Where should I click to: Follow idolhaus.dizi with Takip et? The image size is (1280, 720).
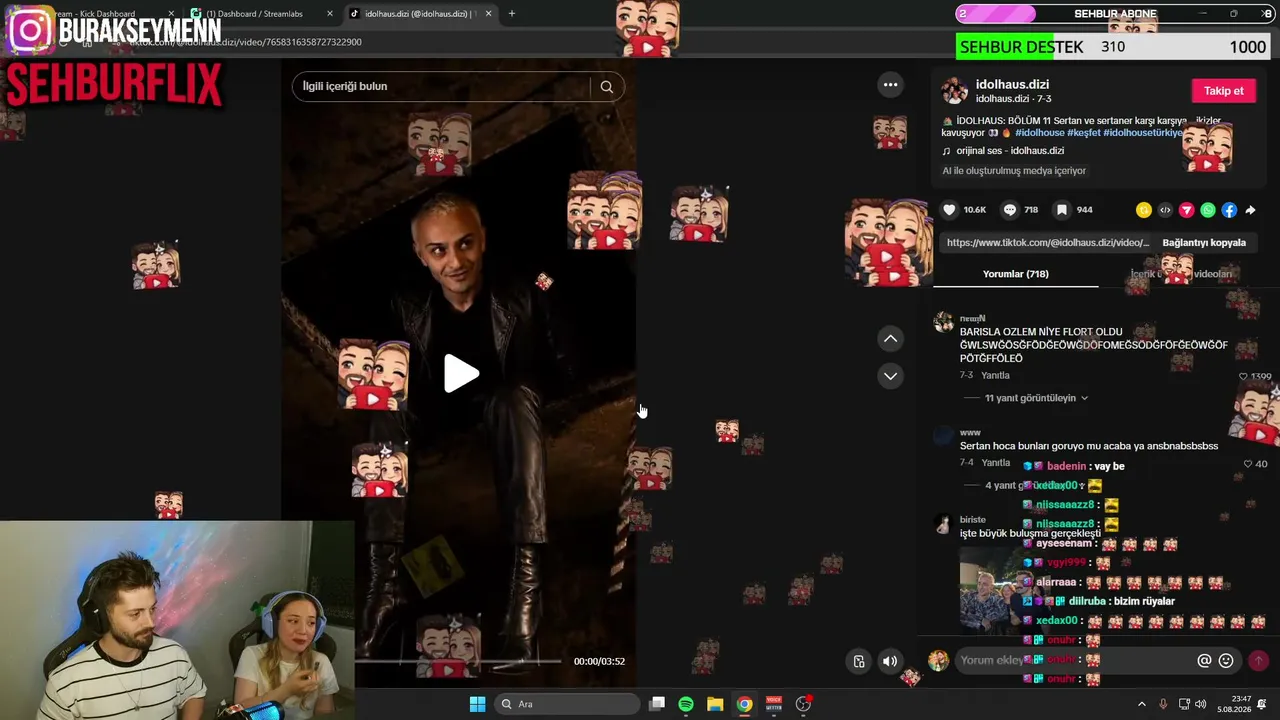point(1223,91)
